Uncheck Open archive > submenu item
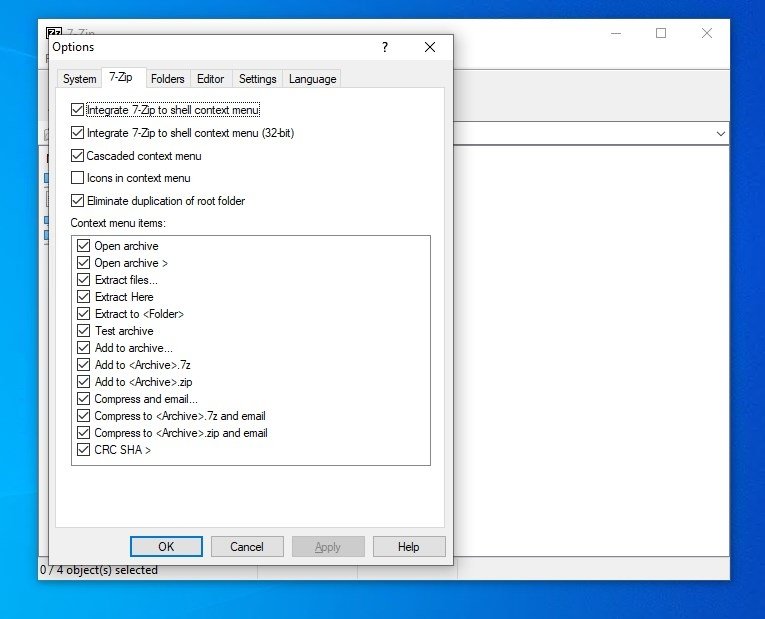This screenshot has height=619, width=765. coord(83,262)
